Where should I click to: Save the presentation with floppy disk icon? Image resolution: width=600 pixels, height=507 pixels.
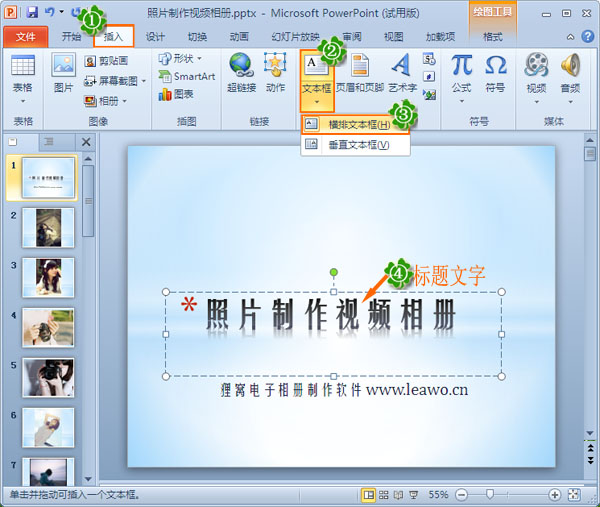point(32,12)
